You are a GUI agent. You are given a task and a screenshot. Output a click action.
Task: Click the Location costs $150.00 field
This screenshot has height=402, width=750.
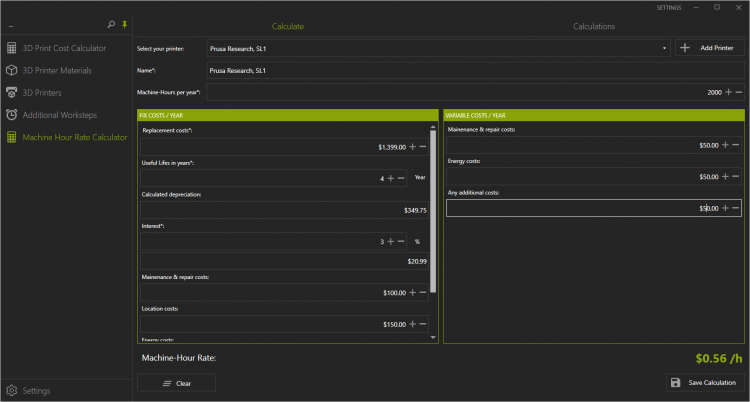[284, 324]
